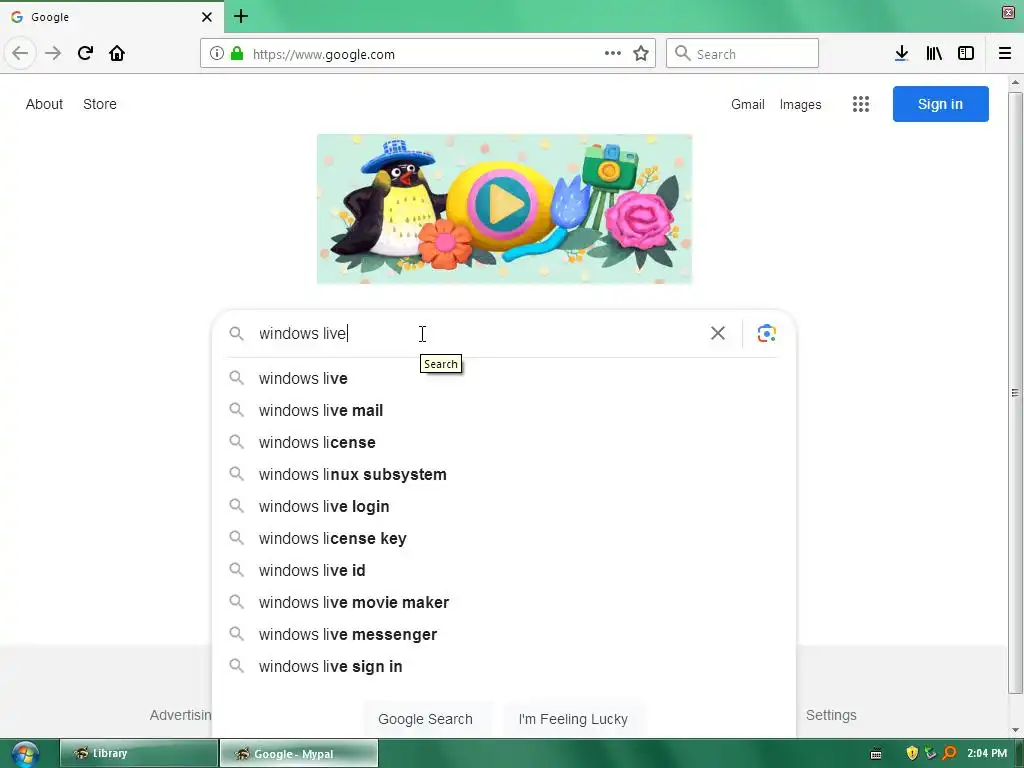
Task: Click the forward navigation arrow
Action: [x=53, y=53]
